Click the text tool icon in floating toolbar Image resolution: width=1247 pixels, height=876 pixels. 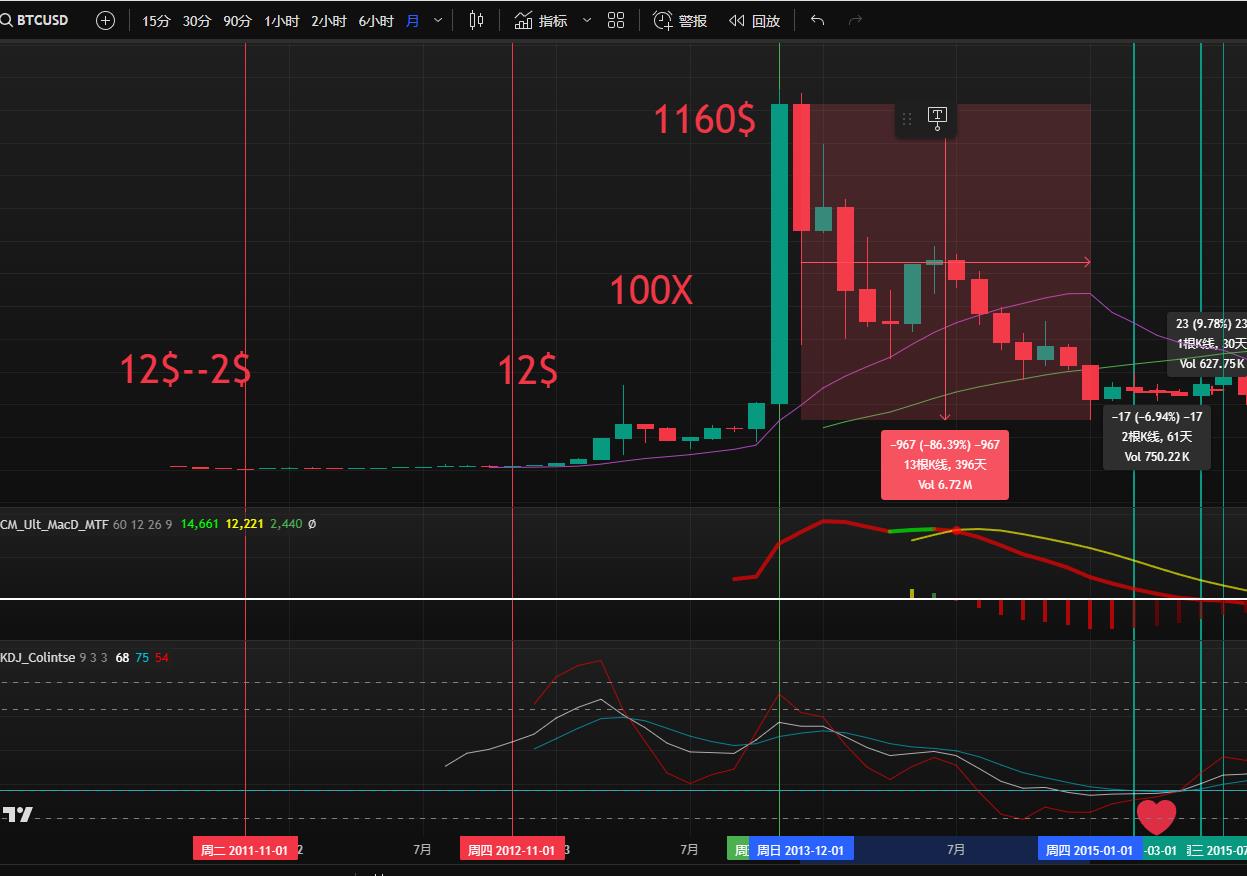point(937,118)
